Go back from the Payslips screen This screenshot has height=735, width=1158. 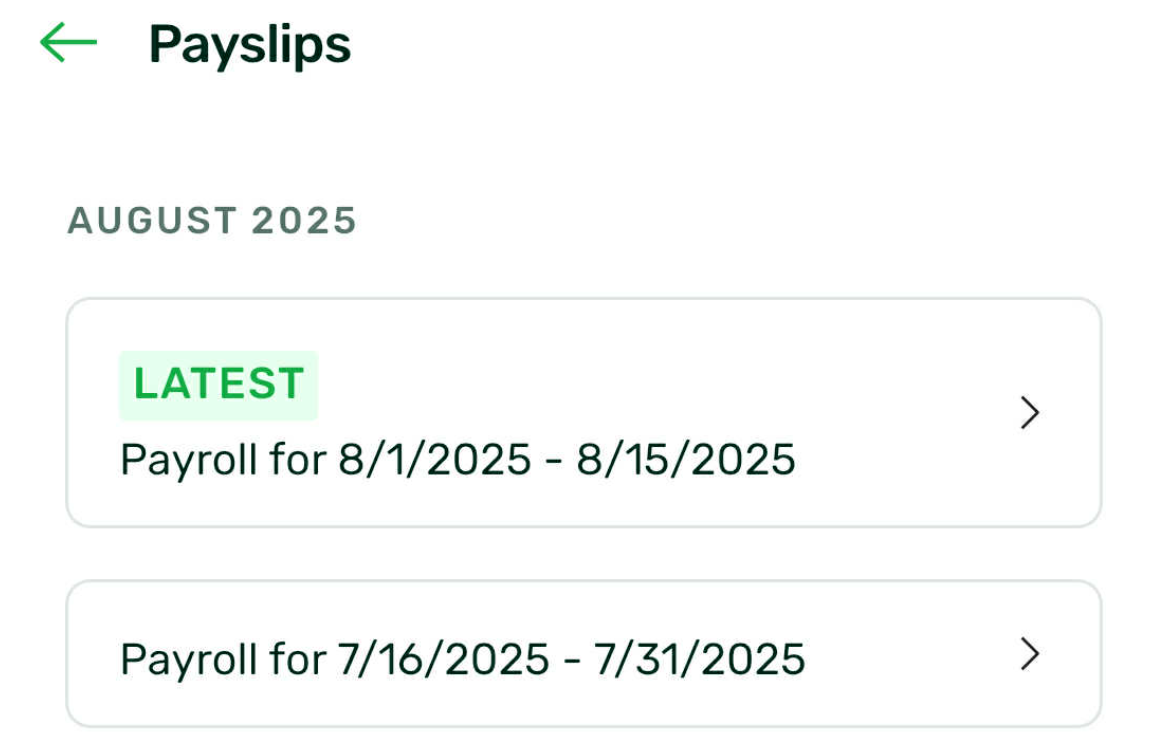[68, 43]
